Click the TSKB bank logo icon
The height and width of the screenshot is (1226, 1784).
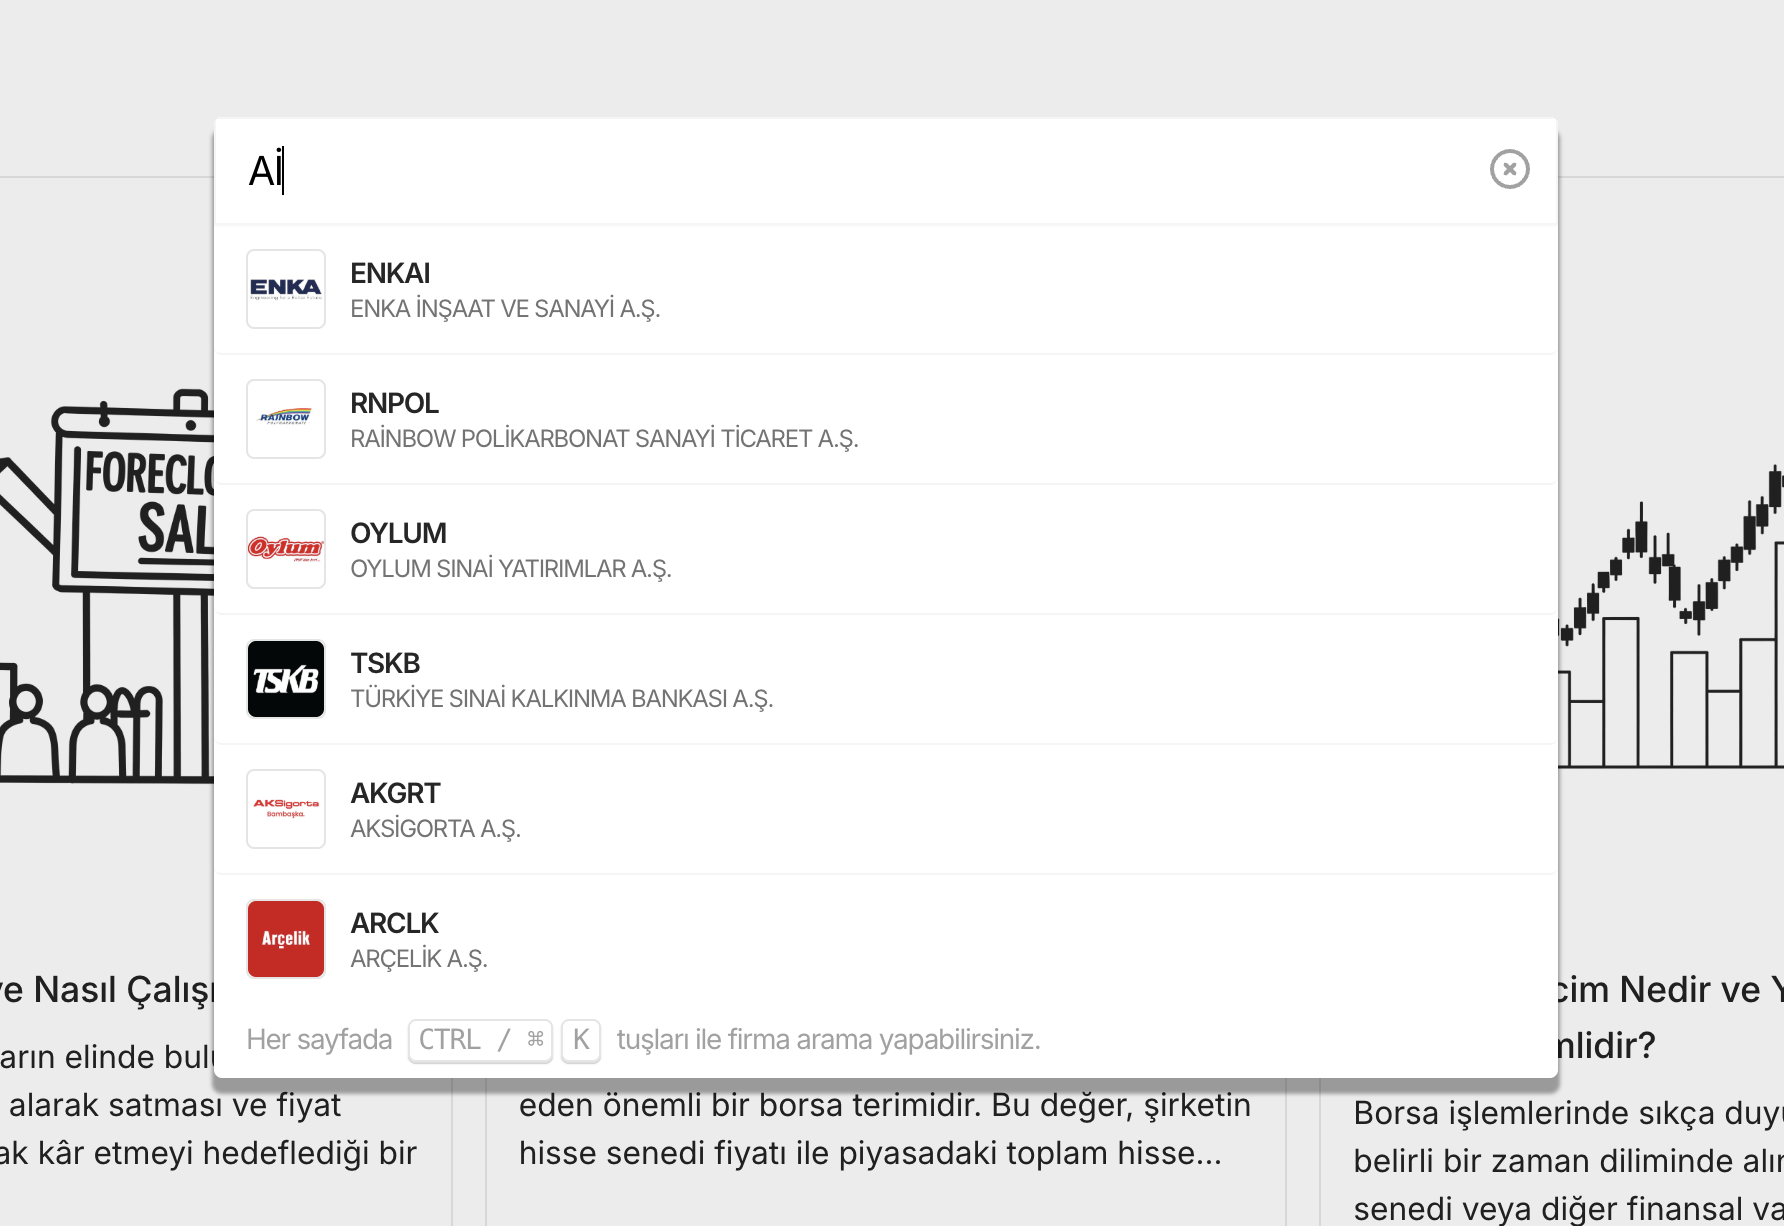(286, 679)
